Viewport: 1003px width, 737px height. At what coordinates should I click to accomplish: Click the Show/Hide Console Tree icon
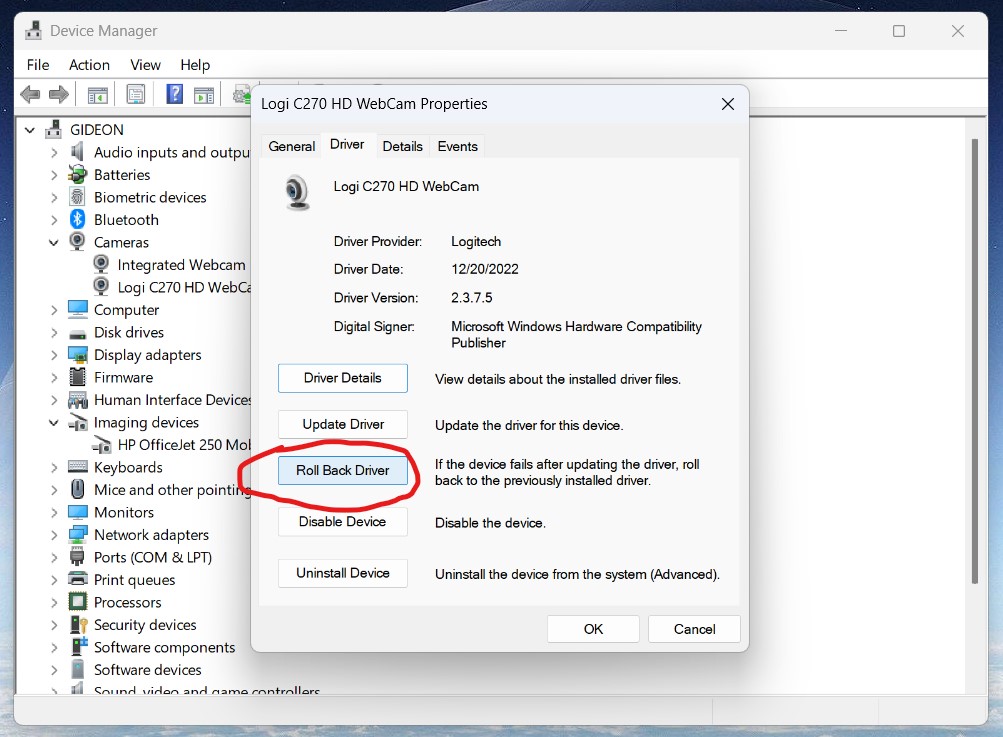[x=97, y=95]
